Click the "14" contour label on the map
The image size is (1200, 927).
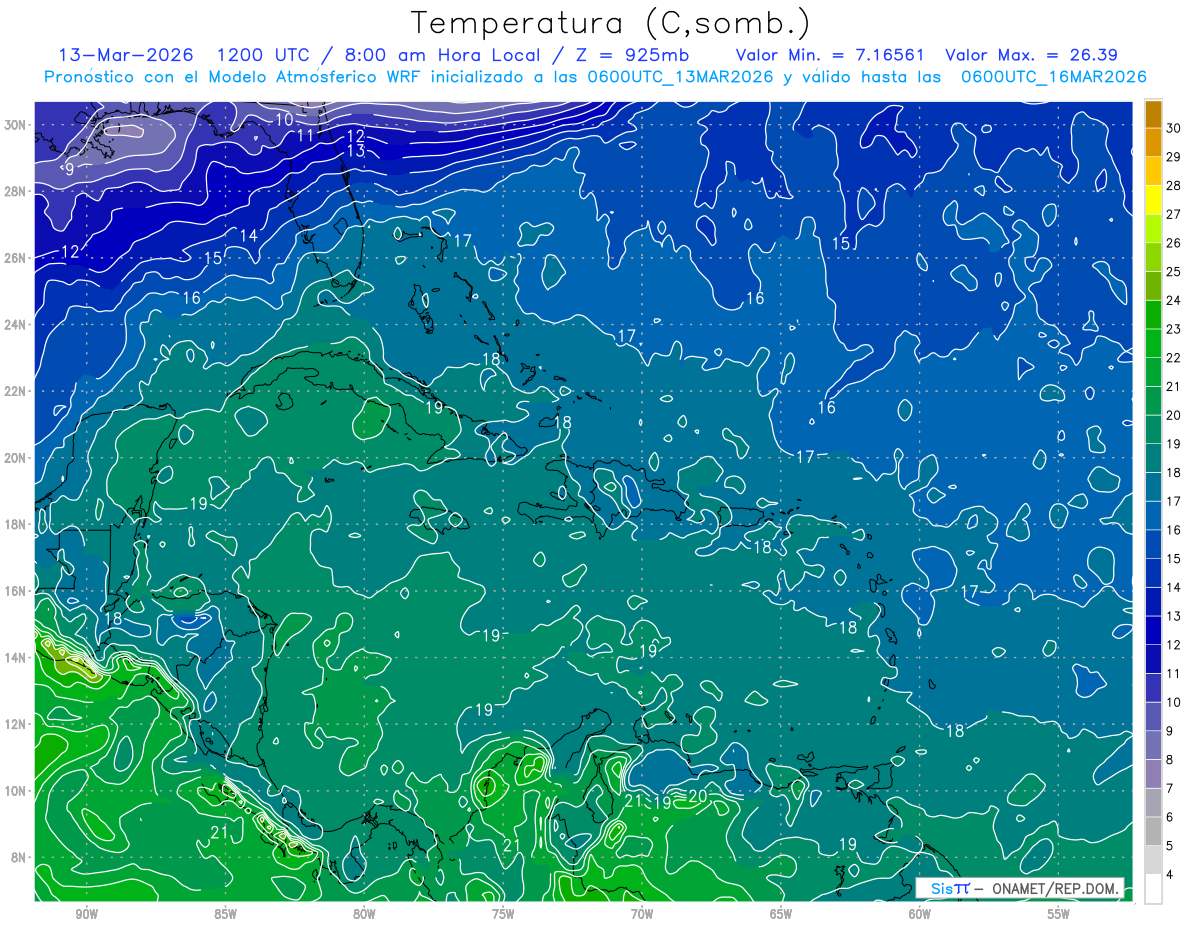(x=249, y=236)
